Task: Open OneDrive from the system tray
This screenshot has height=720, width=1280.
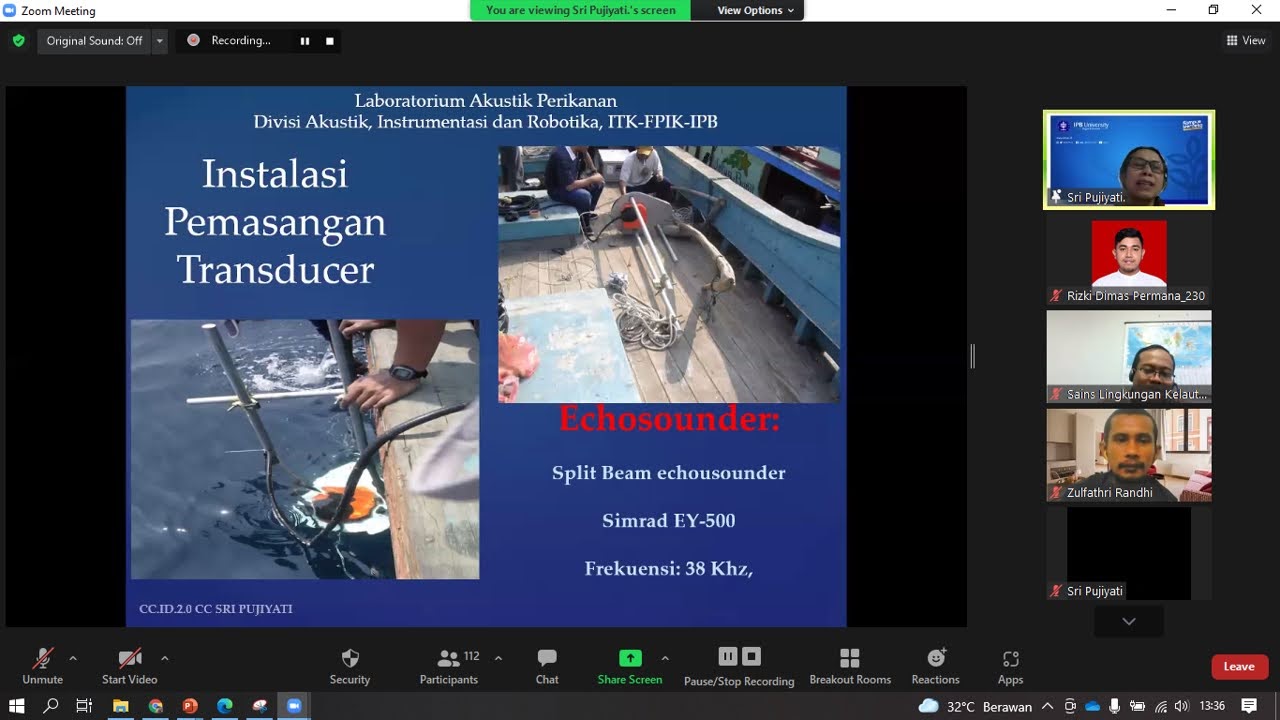Action: pyautogui.click(x=1092, y=706)
